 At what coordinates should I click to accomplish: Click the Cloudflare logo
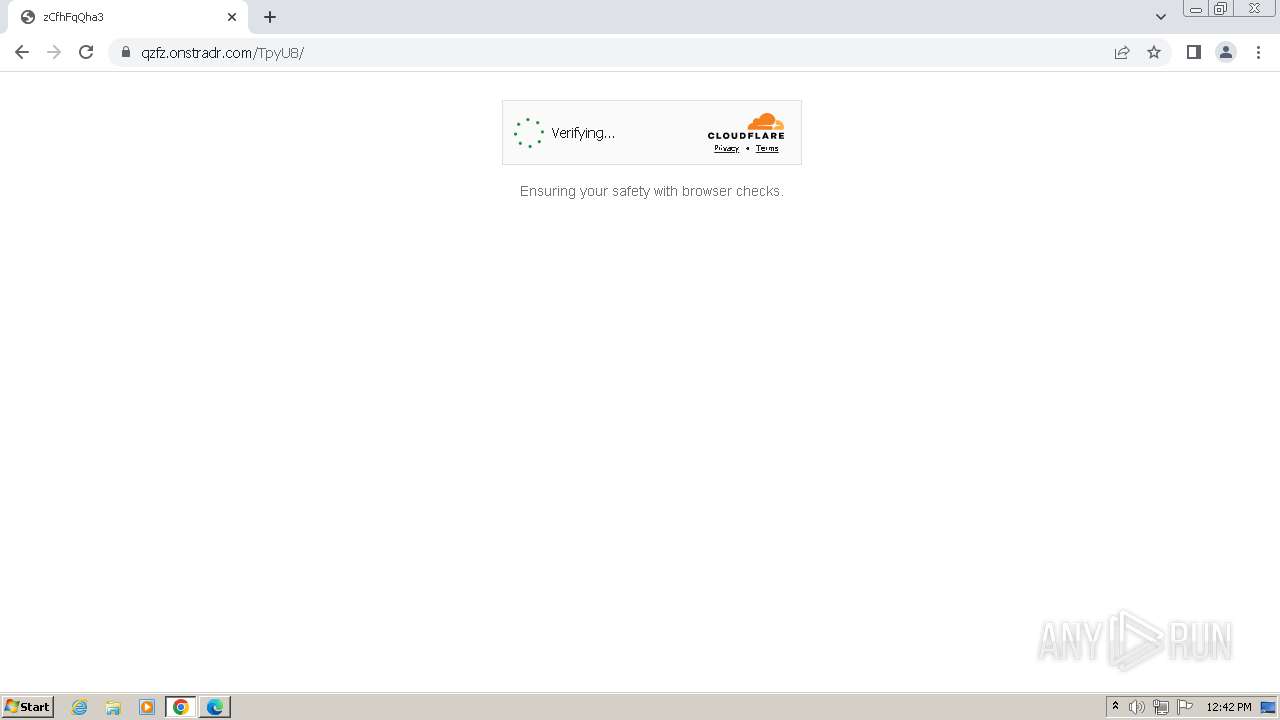click(746, 126)
